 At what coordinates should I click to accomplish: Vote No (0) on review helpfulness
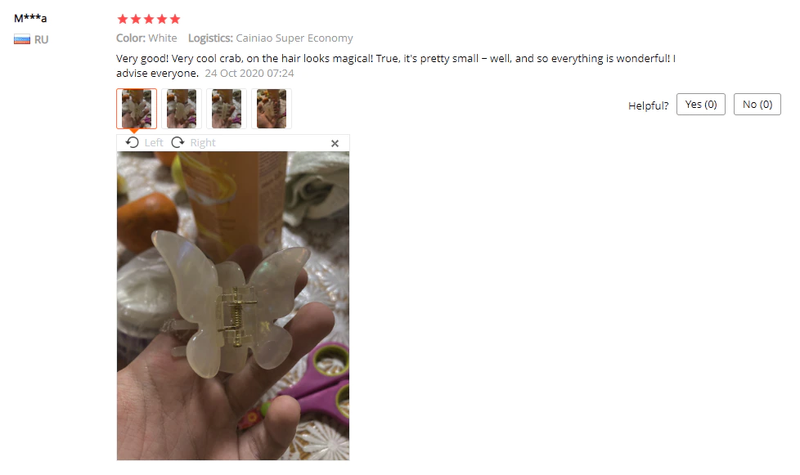(x=757, y=104)
